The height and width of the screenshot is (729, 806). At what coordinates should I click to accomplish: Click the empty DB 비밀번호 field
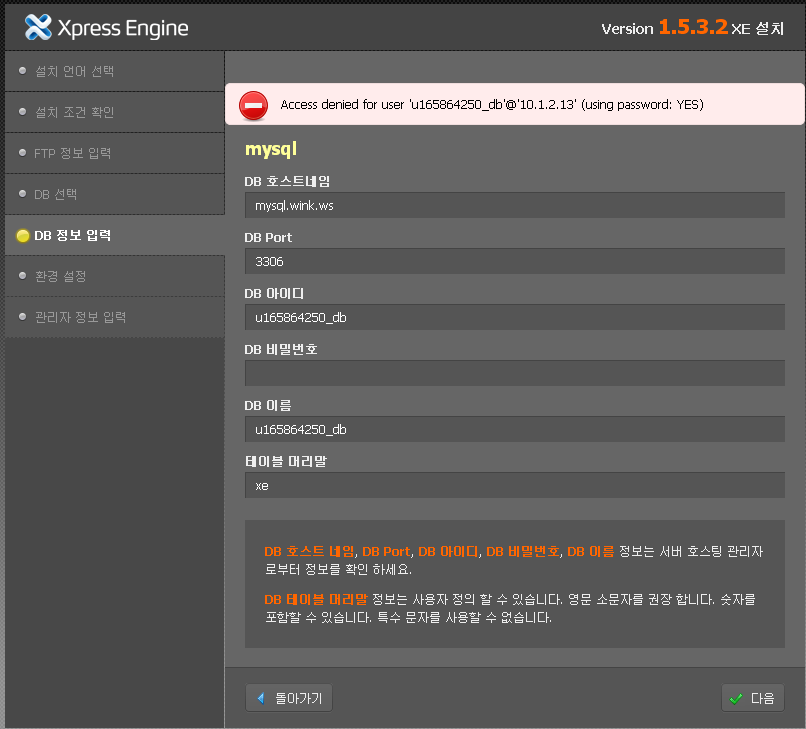(x=515, y=373)
